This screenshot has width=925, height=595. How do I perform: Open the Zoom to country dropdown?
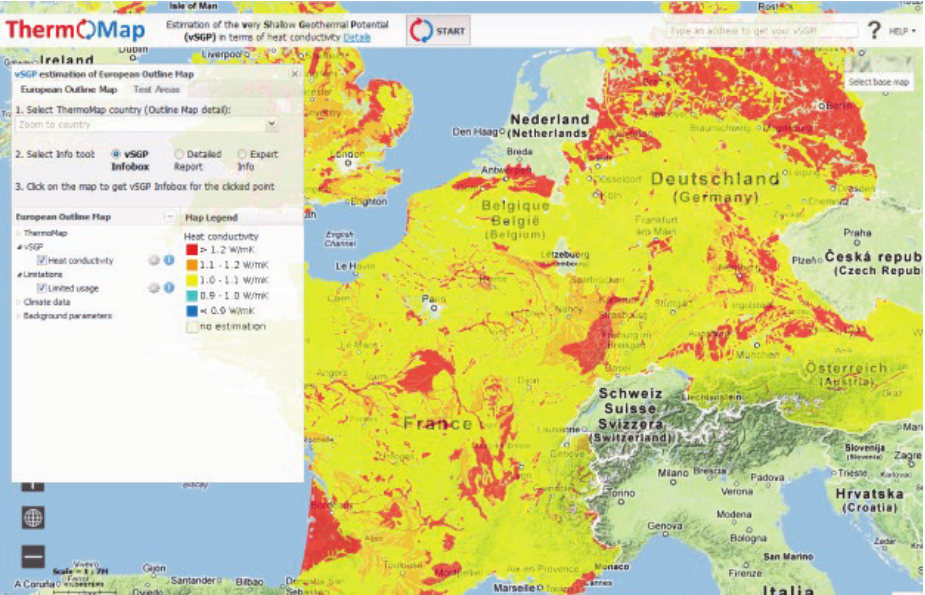click(147, 125)
